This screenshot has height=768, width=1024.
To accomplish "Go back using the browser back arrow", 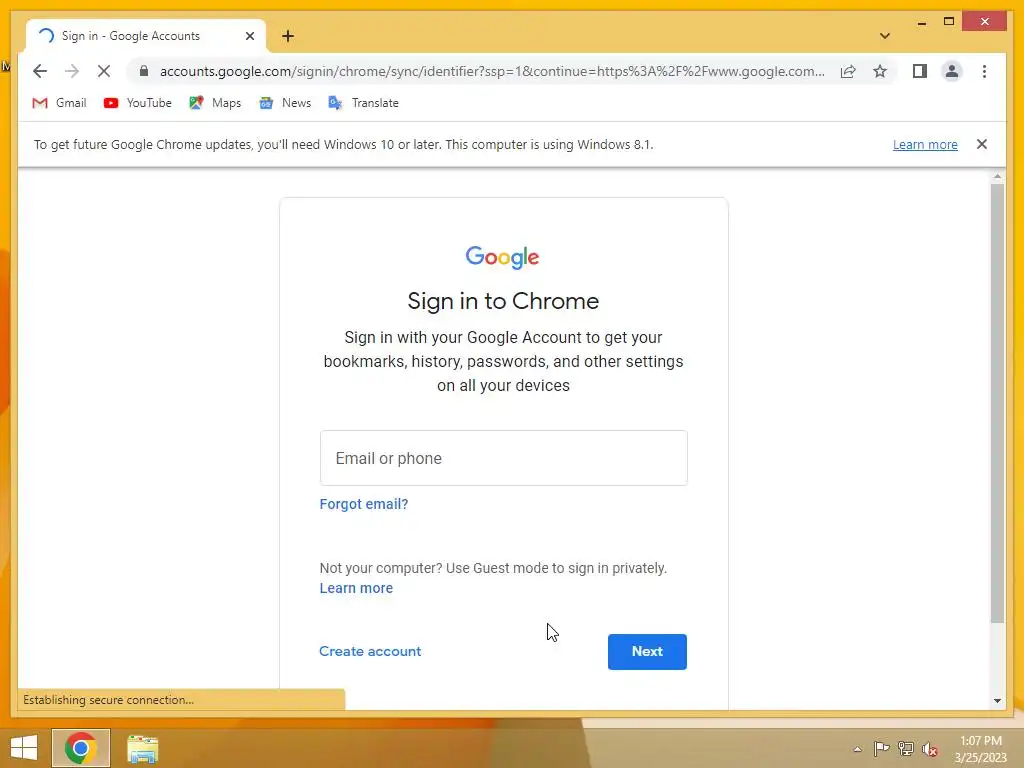I will tap(40, 71).
